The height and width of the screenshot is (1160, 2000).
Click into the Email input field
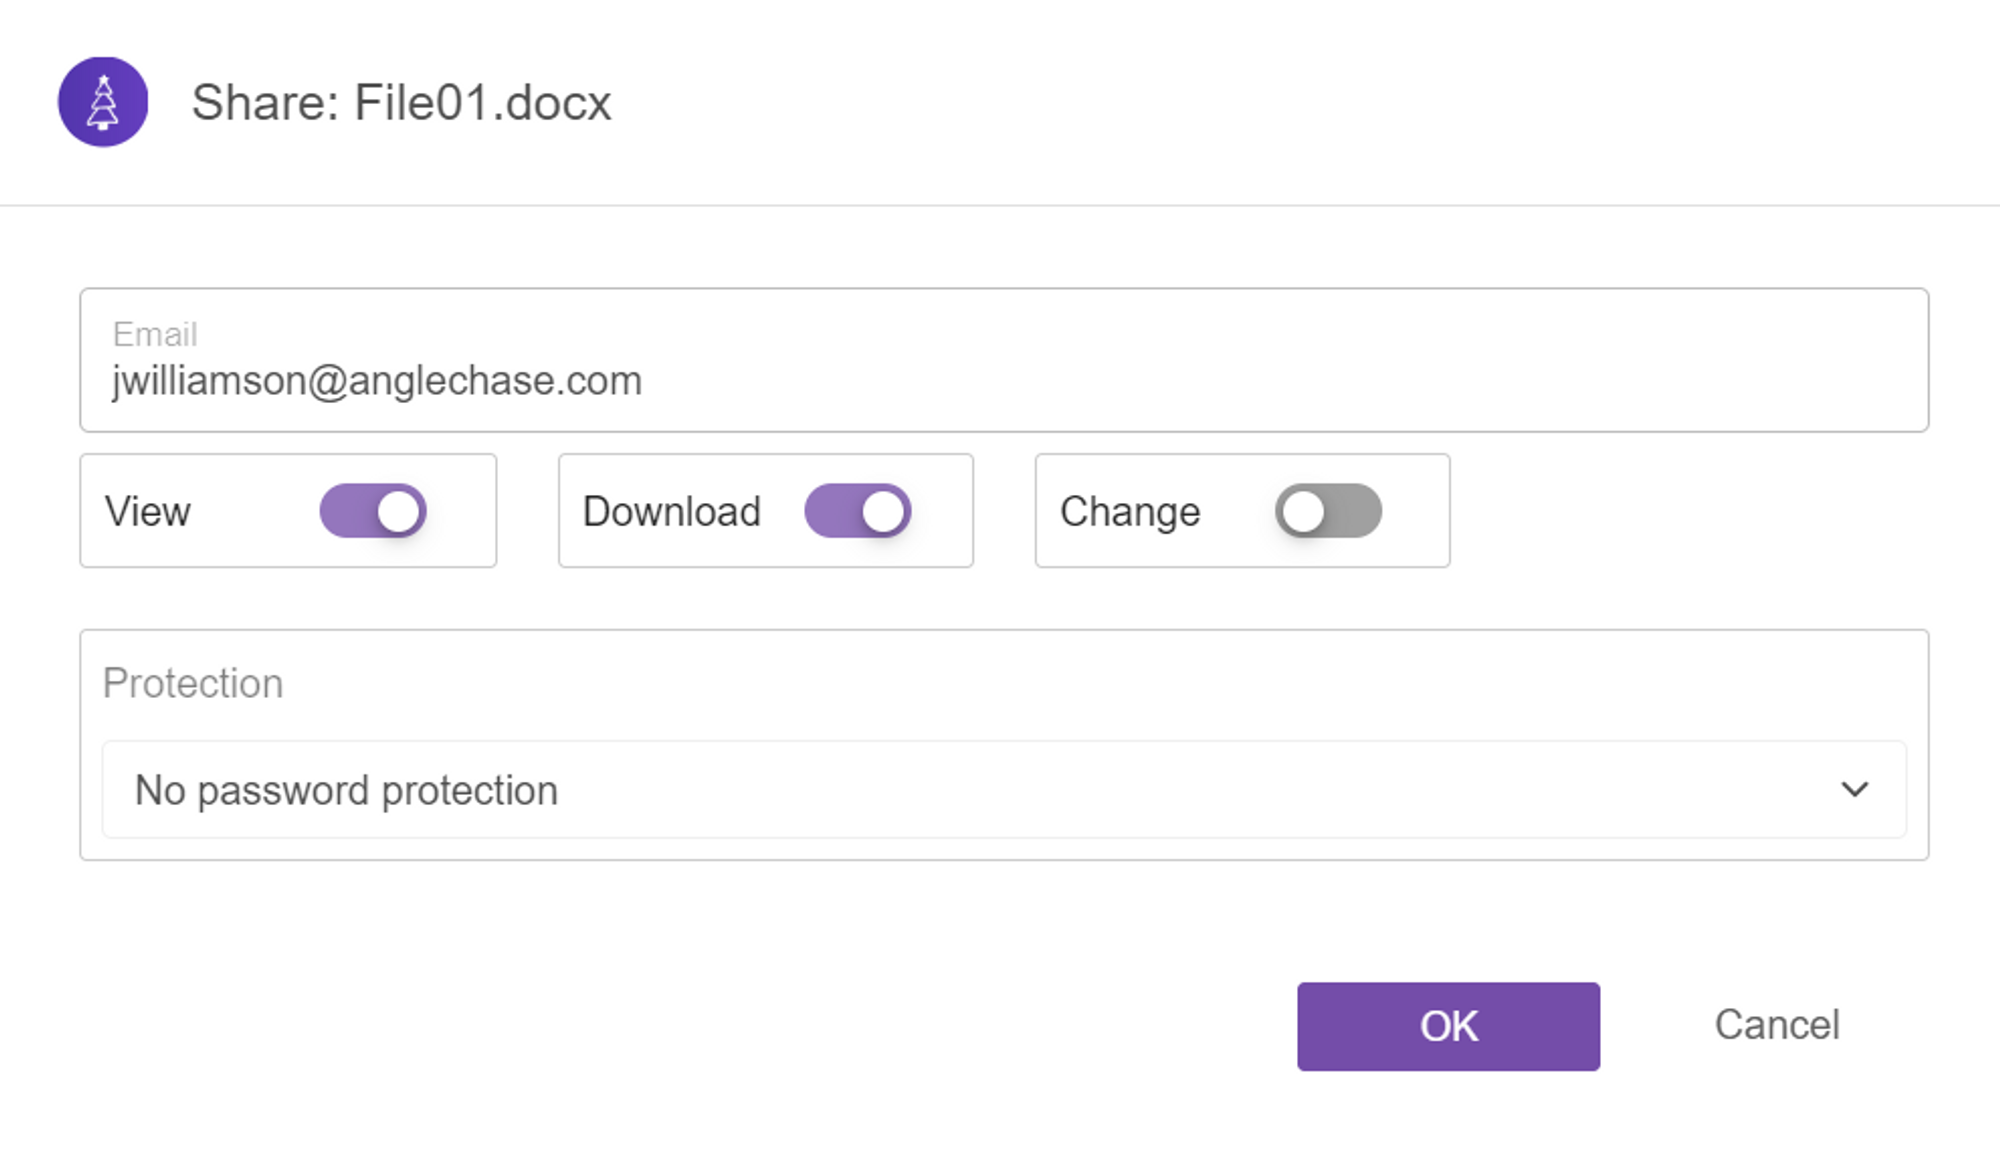(1004, 360)
